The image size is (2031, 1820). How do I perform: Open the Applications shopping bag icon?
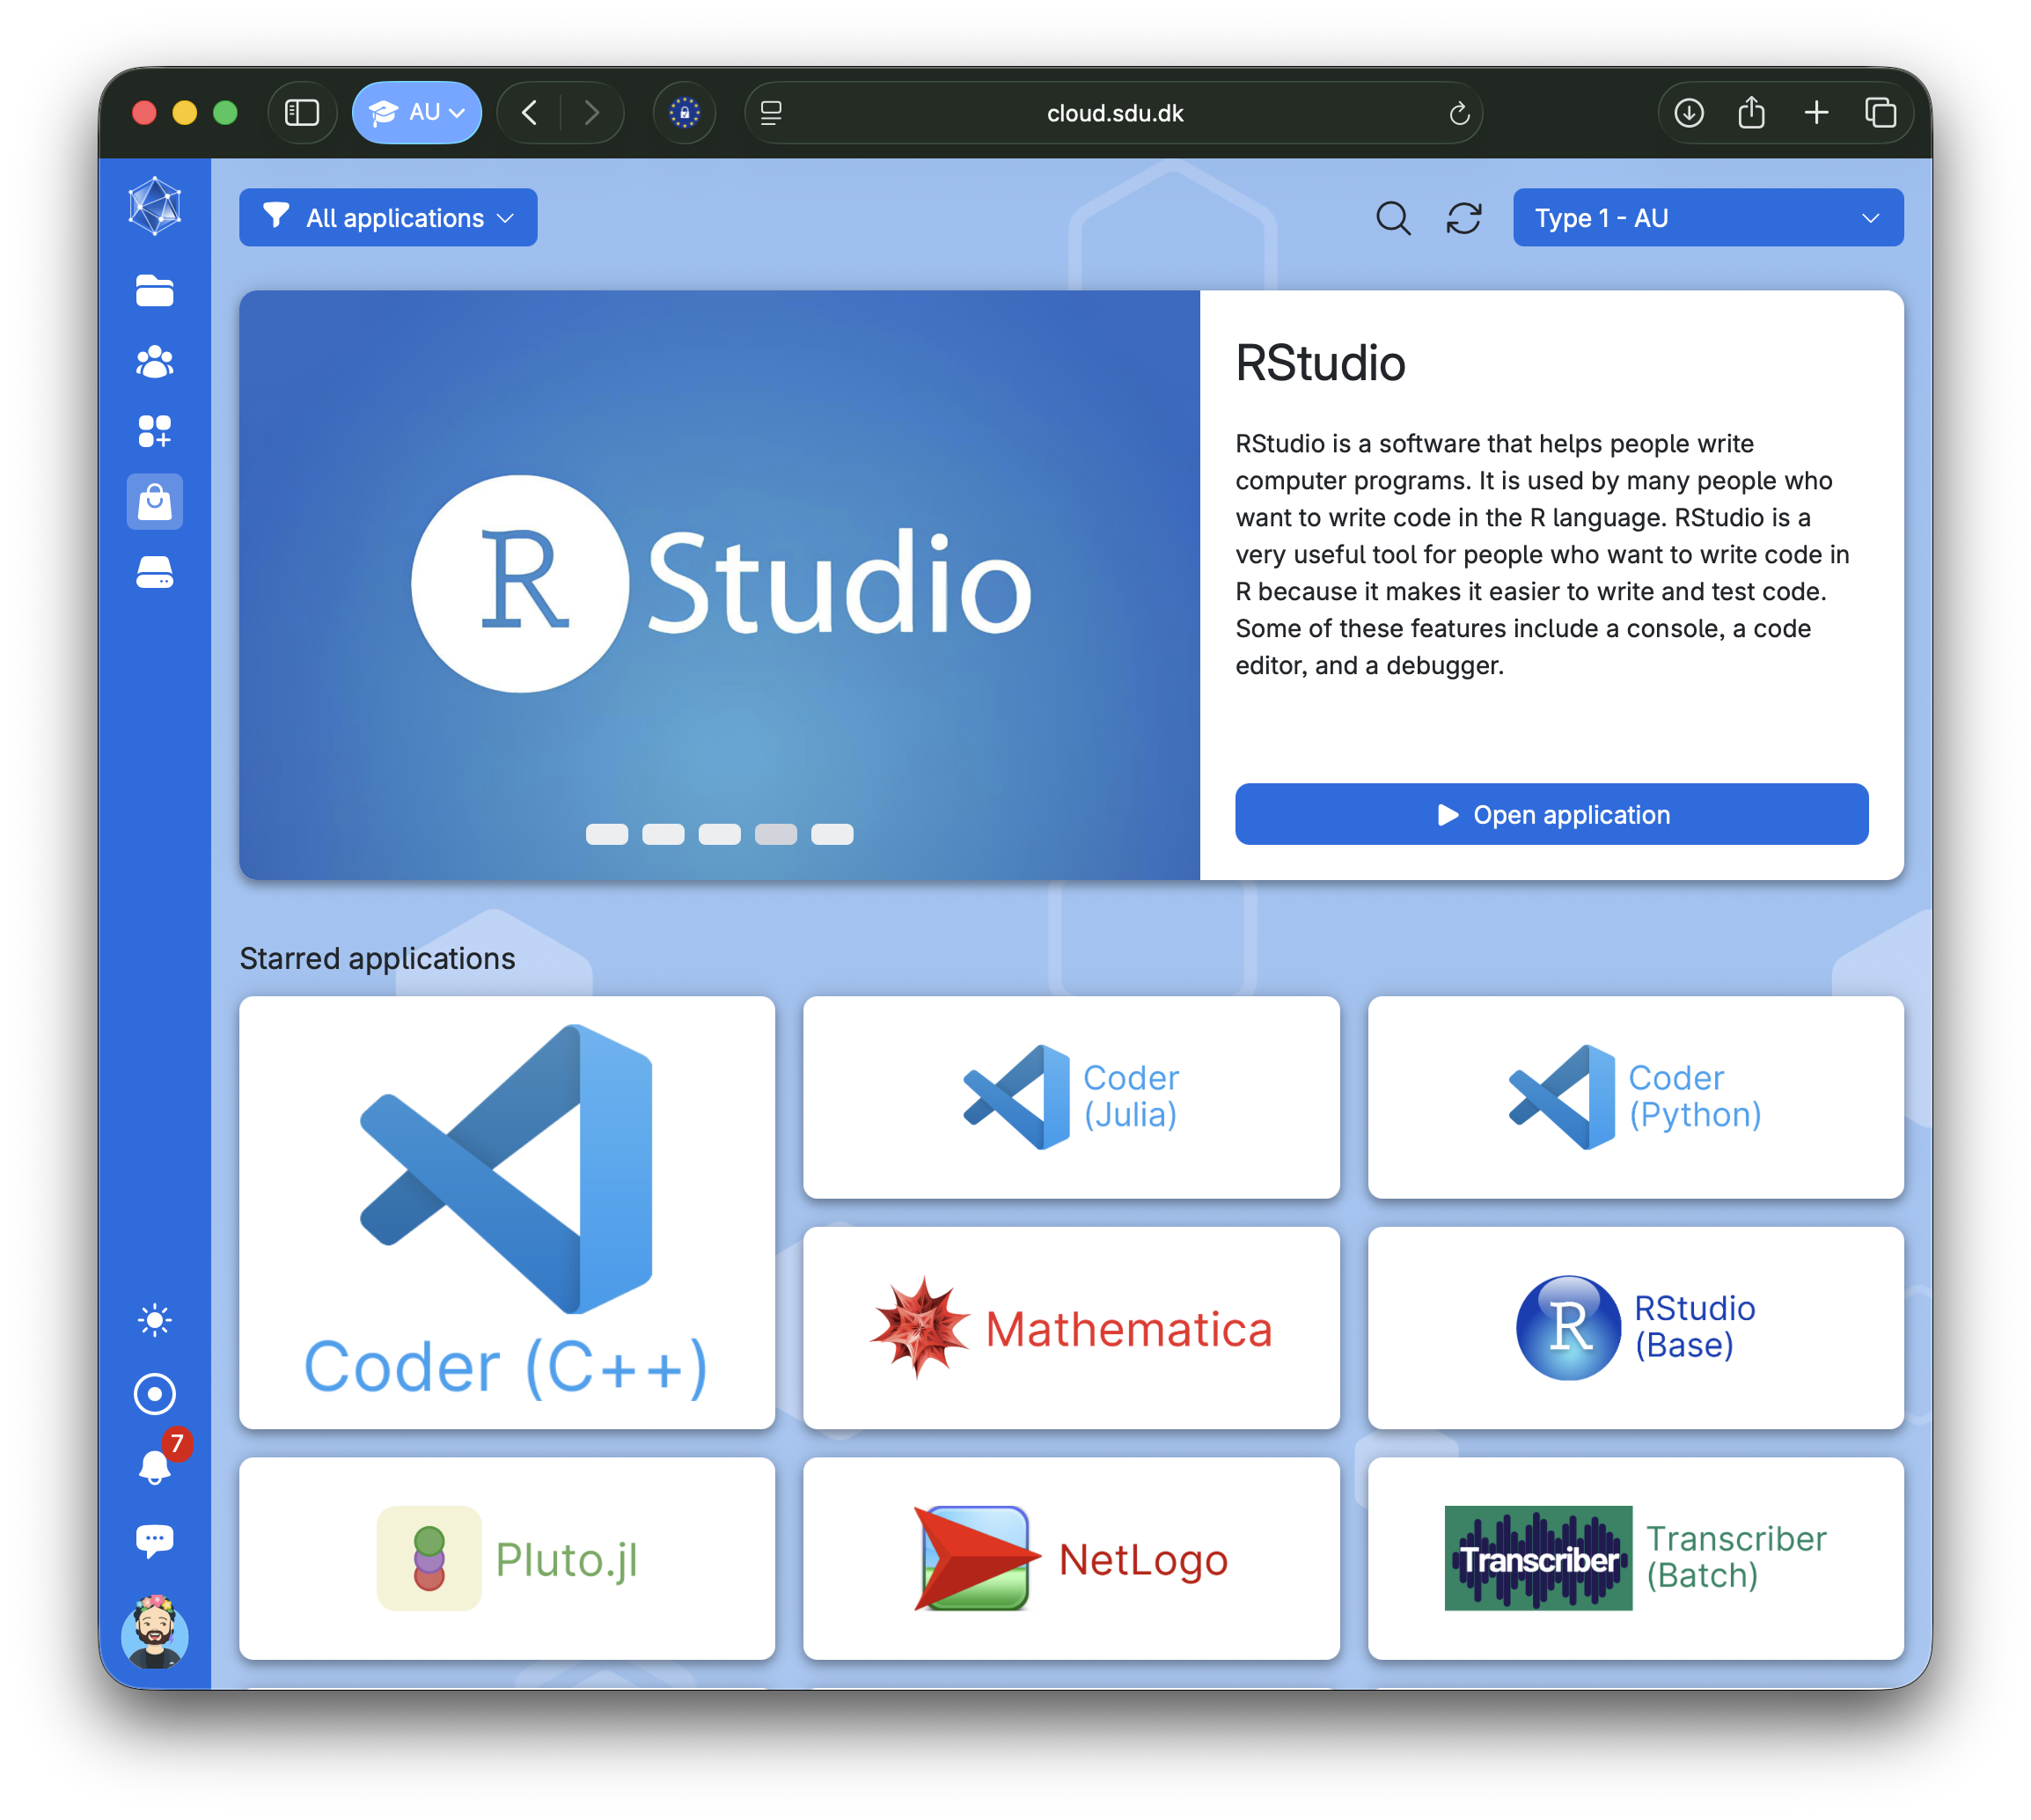[155, 501]
